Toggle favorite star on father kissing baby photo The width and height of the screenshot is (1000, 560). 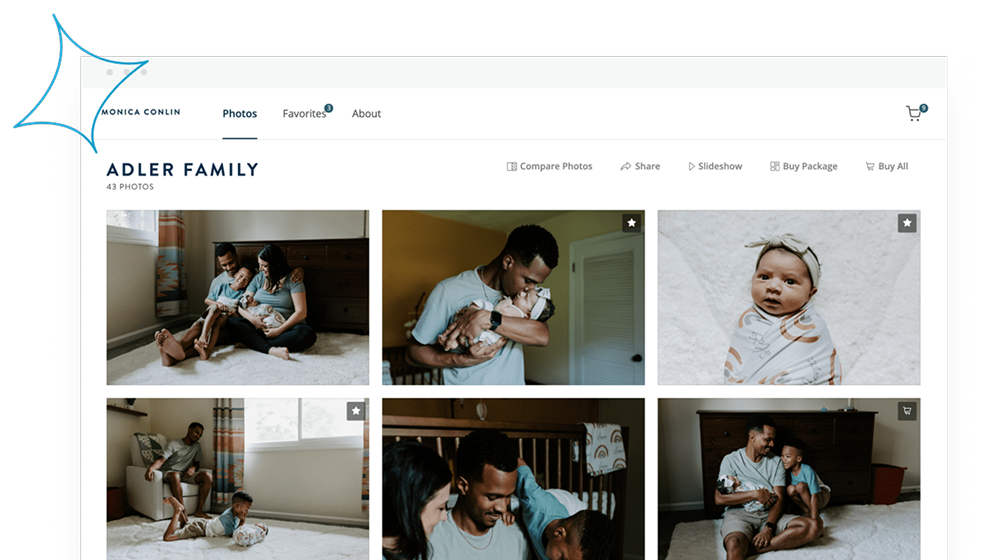point(631,223)
